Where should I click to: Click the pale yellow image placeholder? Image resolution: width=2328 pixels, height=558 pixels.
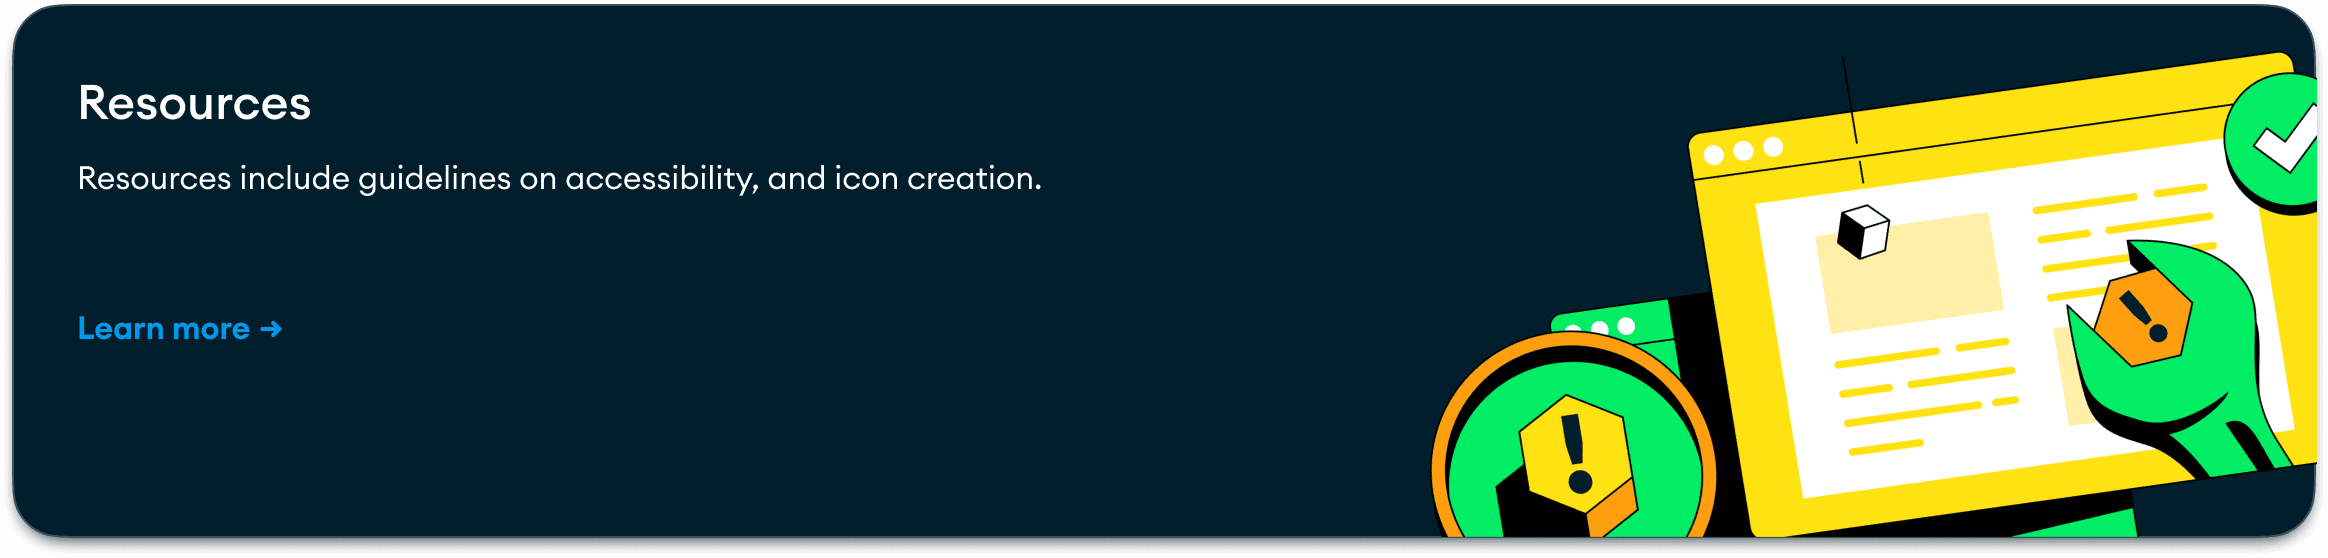(x=1910, y=272)
